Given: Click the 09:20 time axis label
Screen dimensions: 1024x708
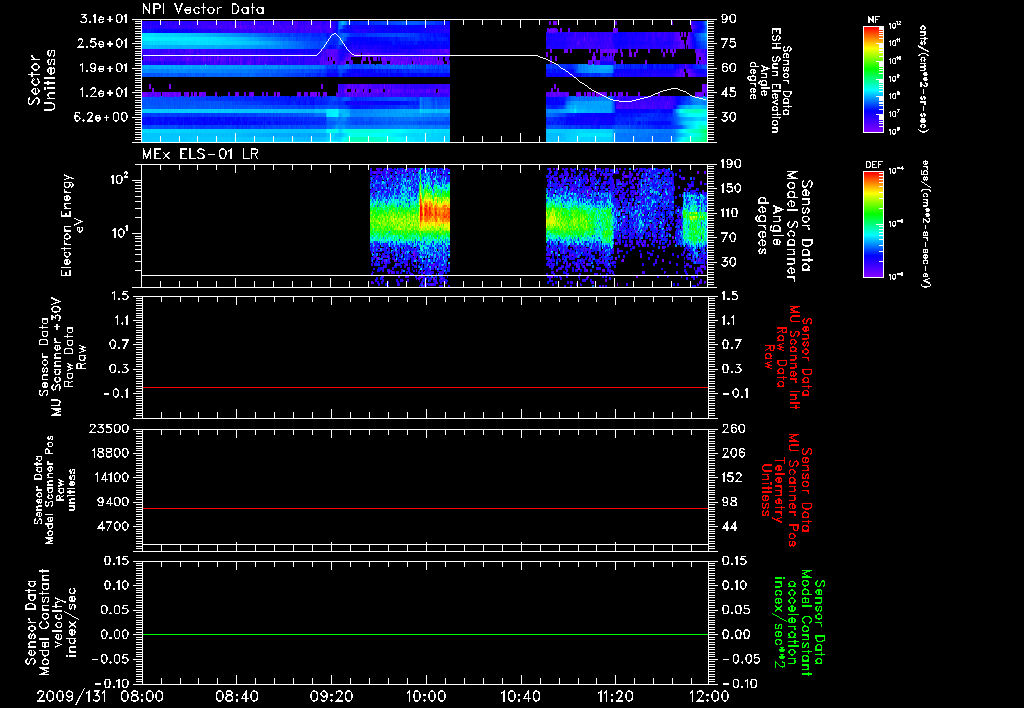Looking at the screenshot, I should (332, 696).
